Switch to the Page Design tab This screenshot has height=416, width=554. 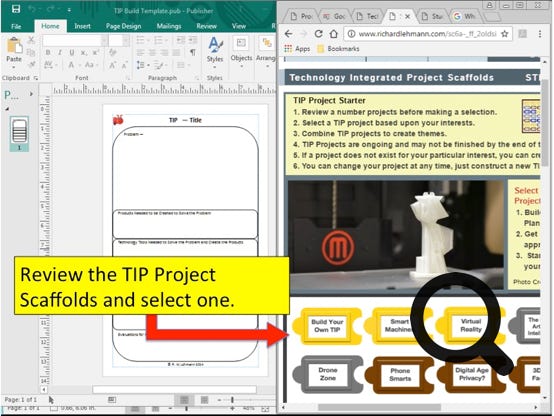point(123,26)
